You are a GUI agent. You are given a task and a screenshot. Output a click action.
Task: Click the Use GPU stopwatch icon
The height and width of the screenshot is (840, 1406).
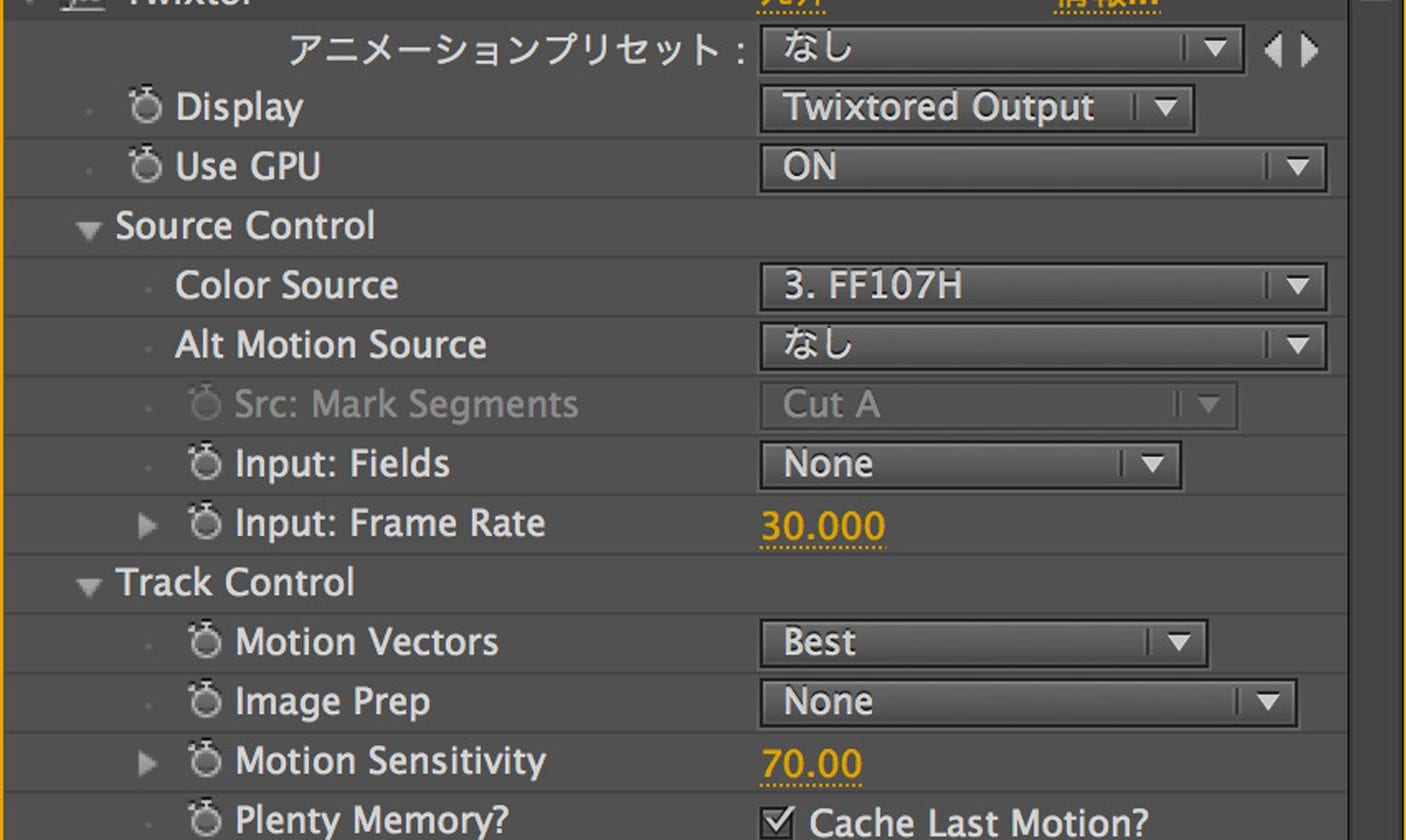(x=146, y=167)
